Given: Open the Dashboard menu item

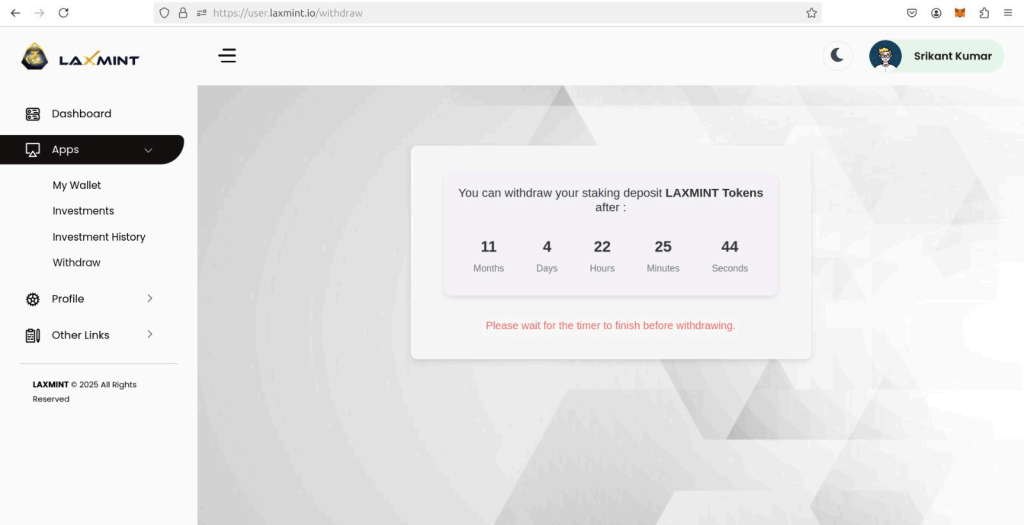Looking at the screenshot, I should (x=81, y=114).
